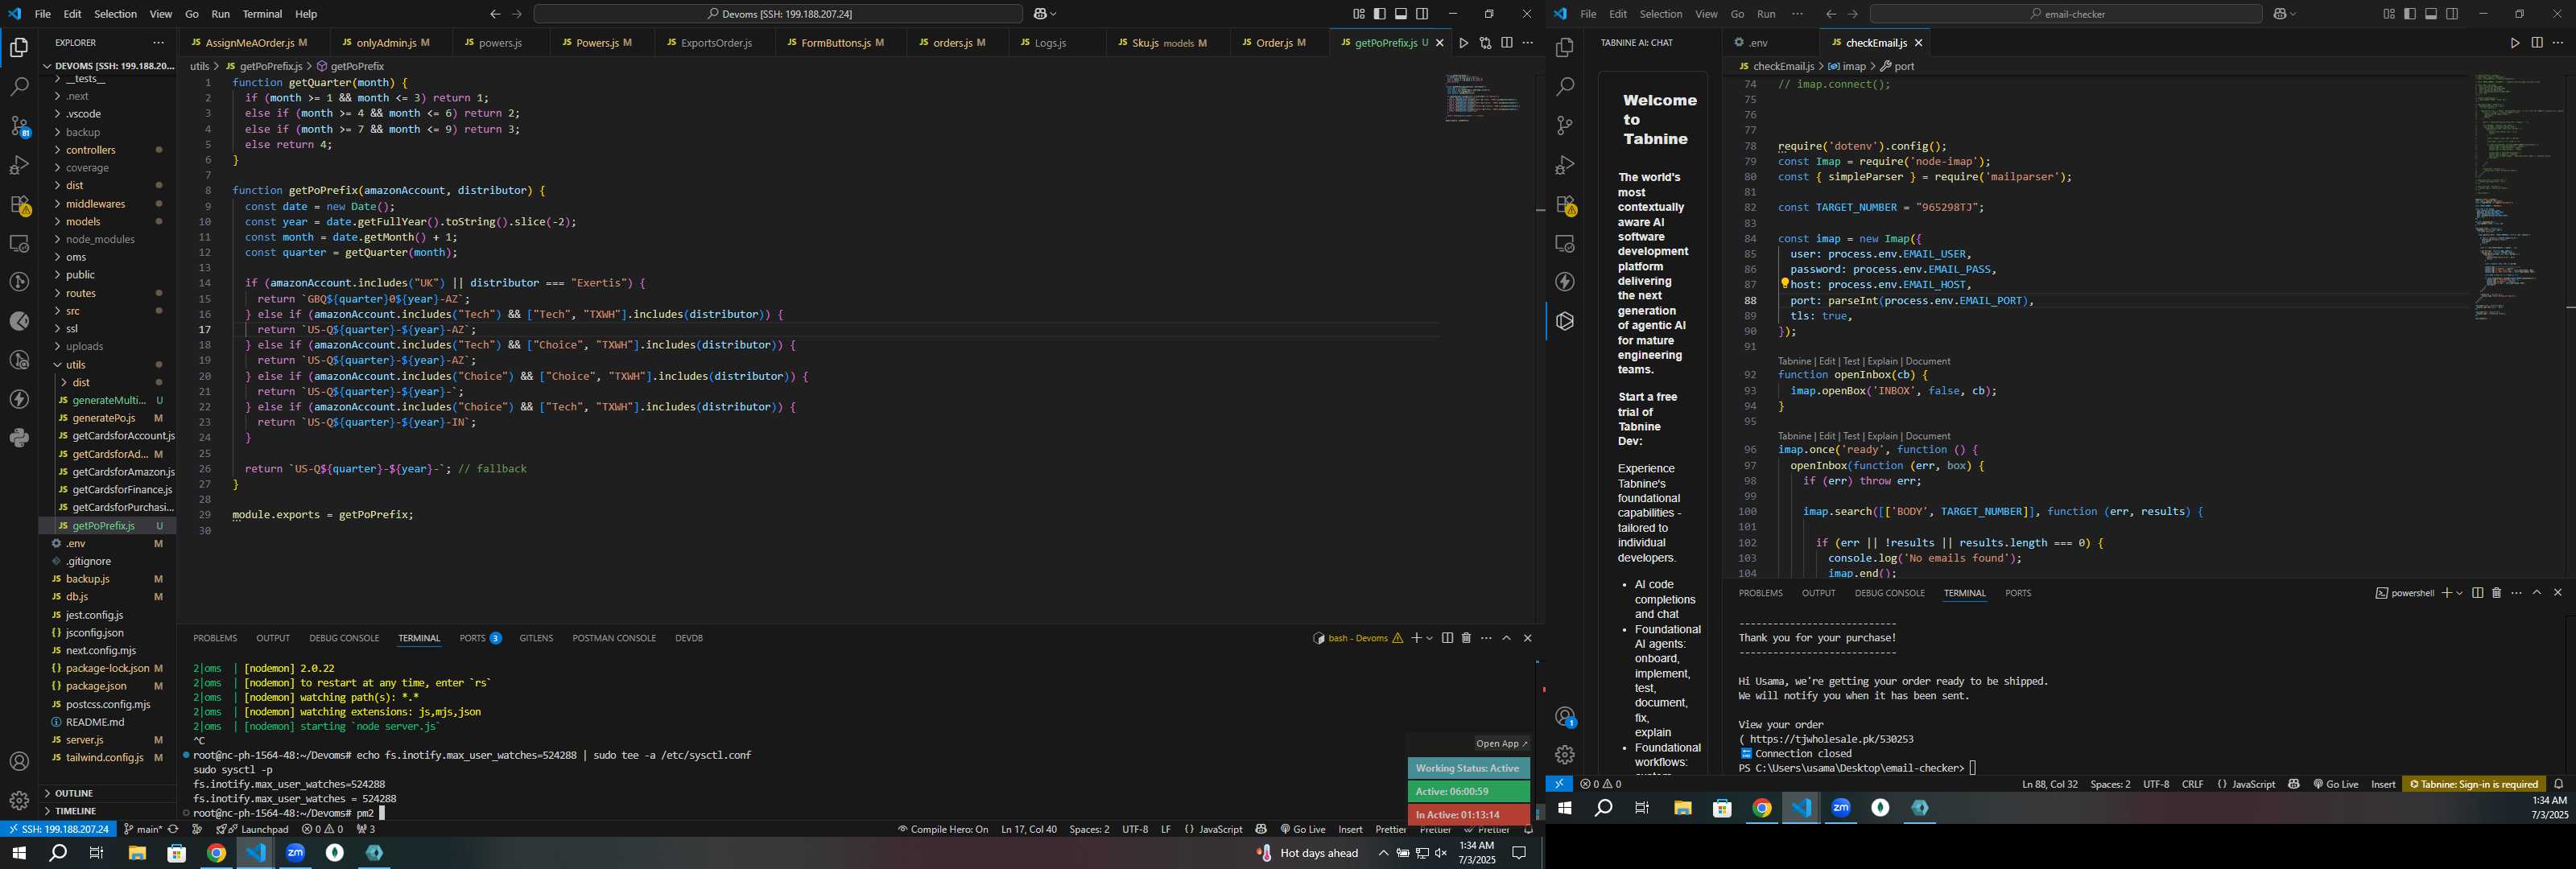Toggle bottom panel in Devoms window title bar

[x=1401, y=14]
